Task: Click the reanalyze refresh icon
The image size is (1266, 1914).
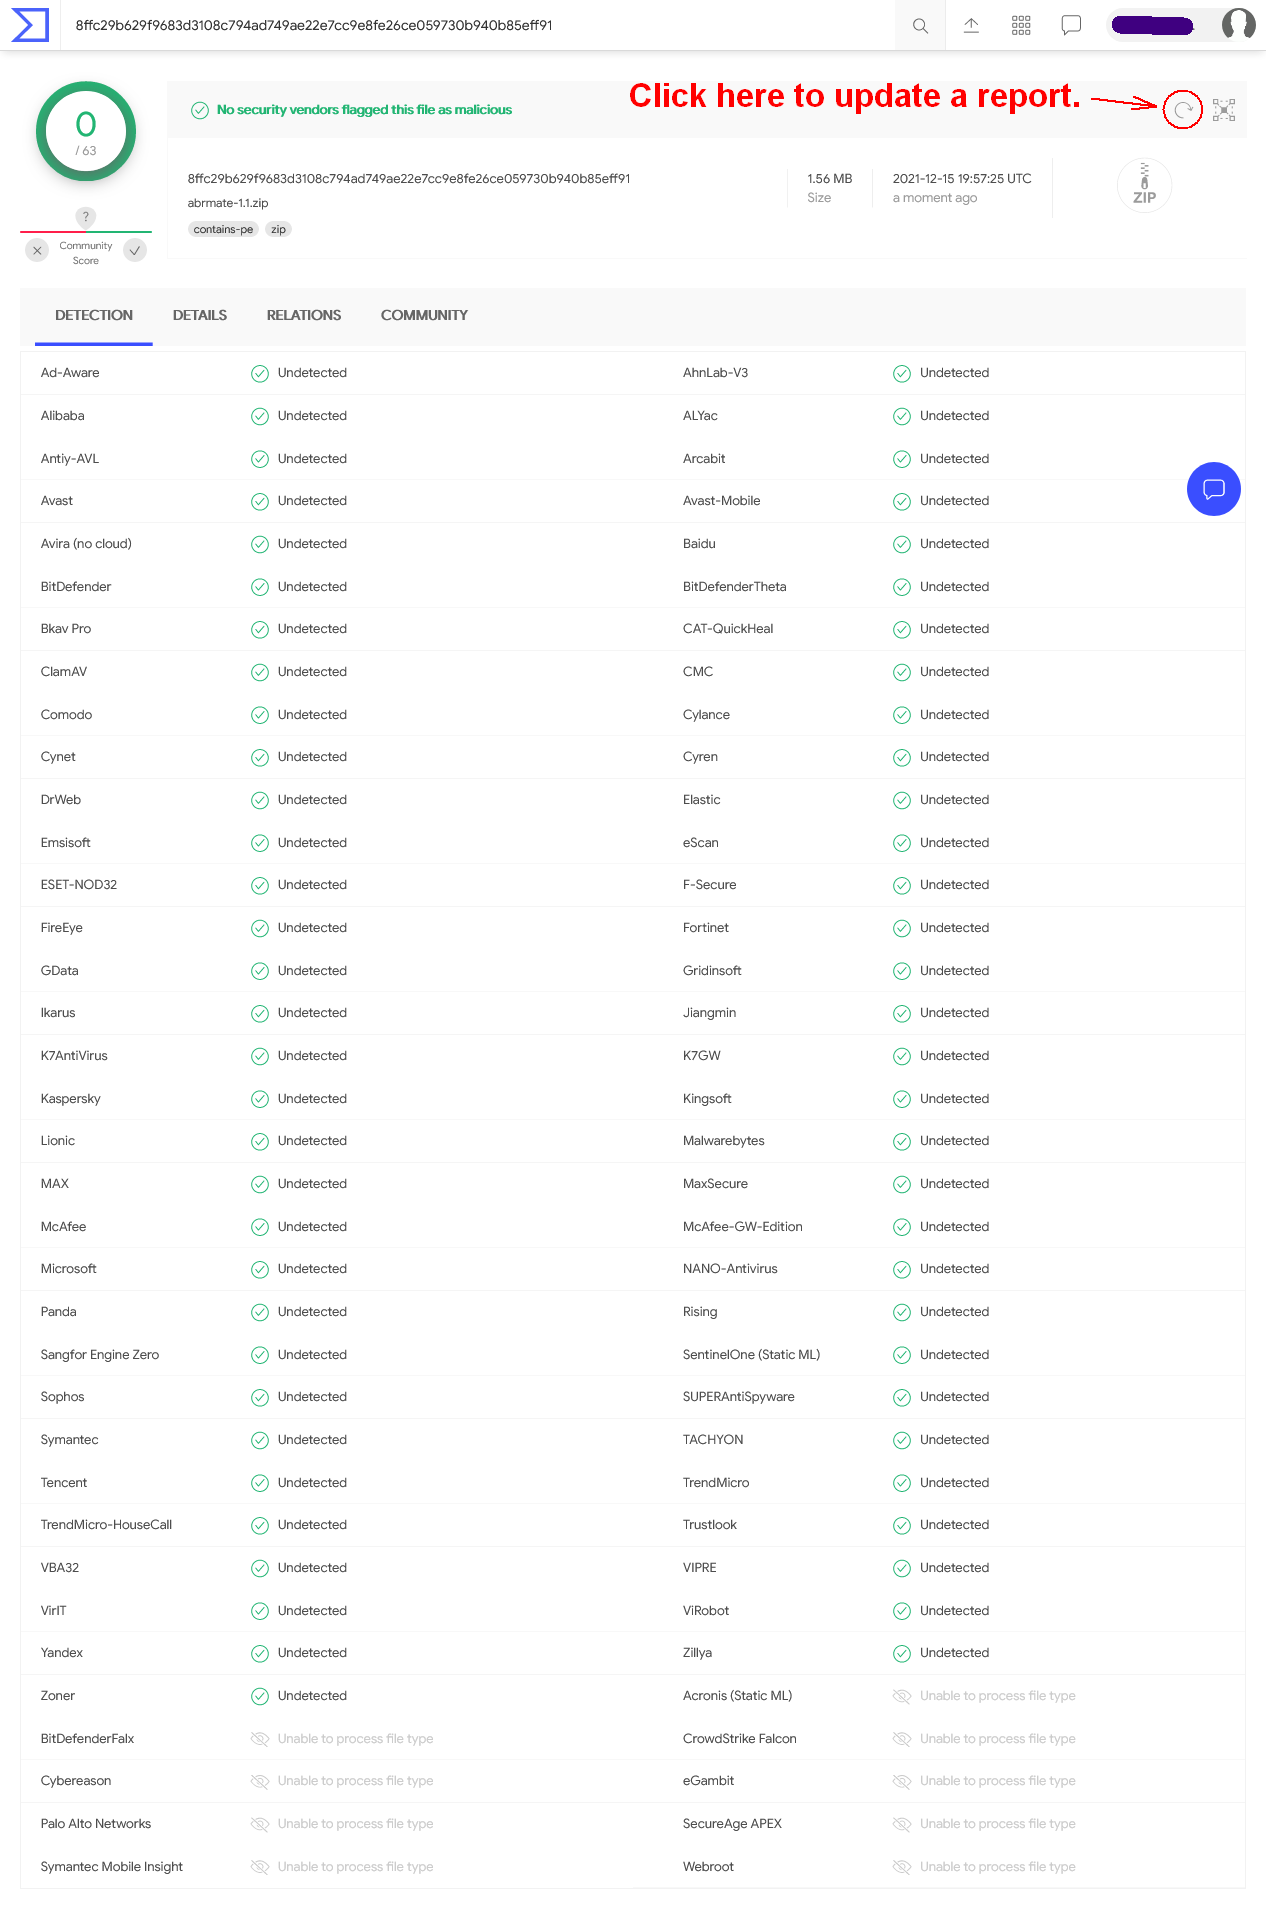Action: click(1183, 109)
